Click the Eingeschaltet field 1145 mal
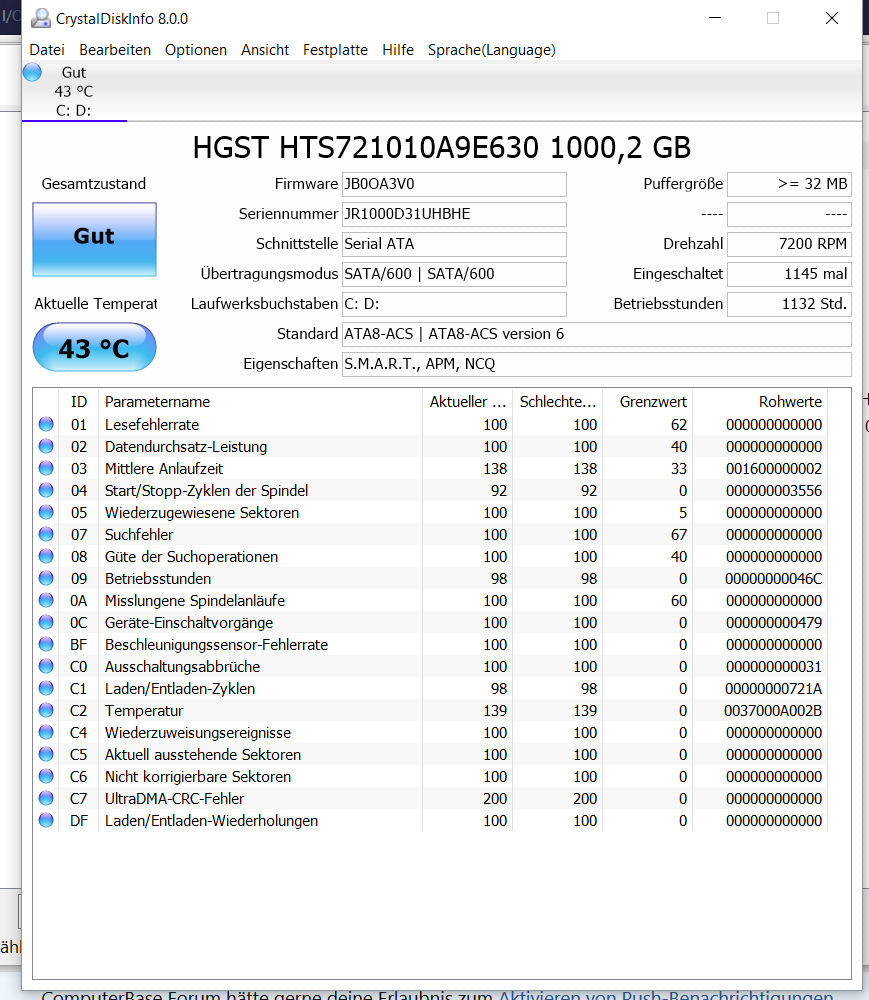869x1000 pixels. click(789, 274)
